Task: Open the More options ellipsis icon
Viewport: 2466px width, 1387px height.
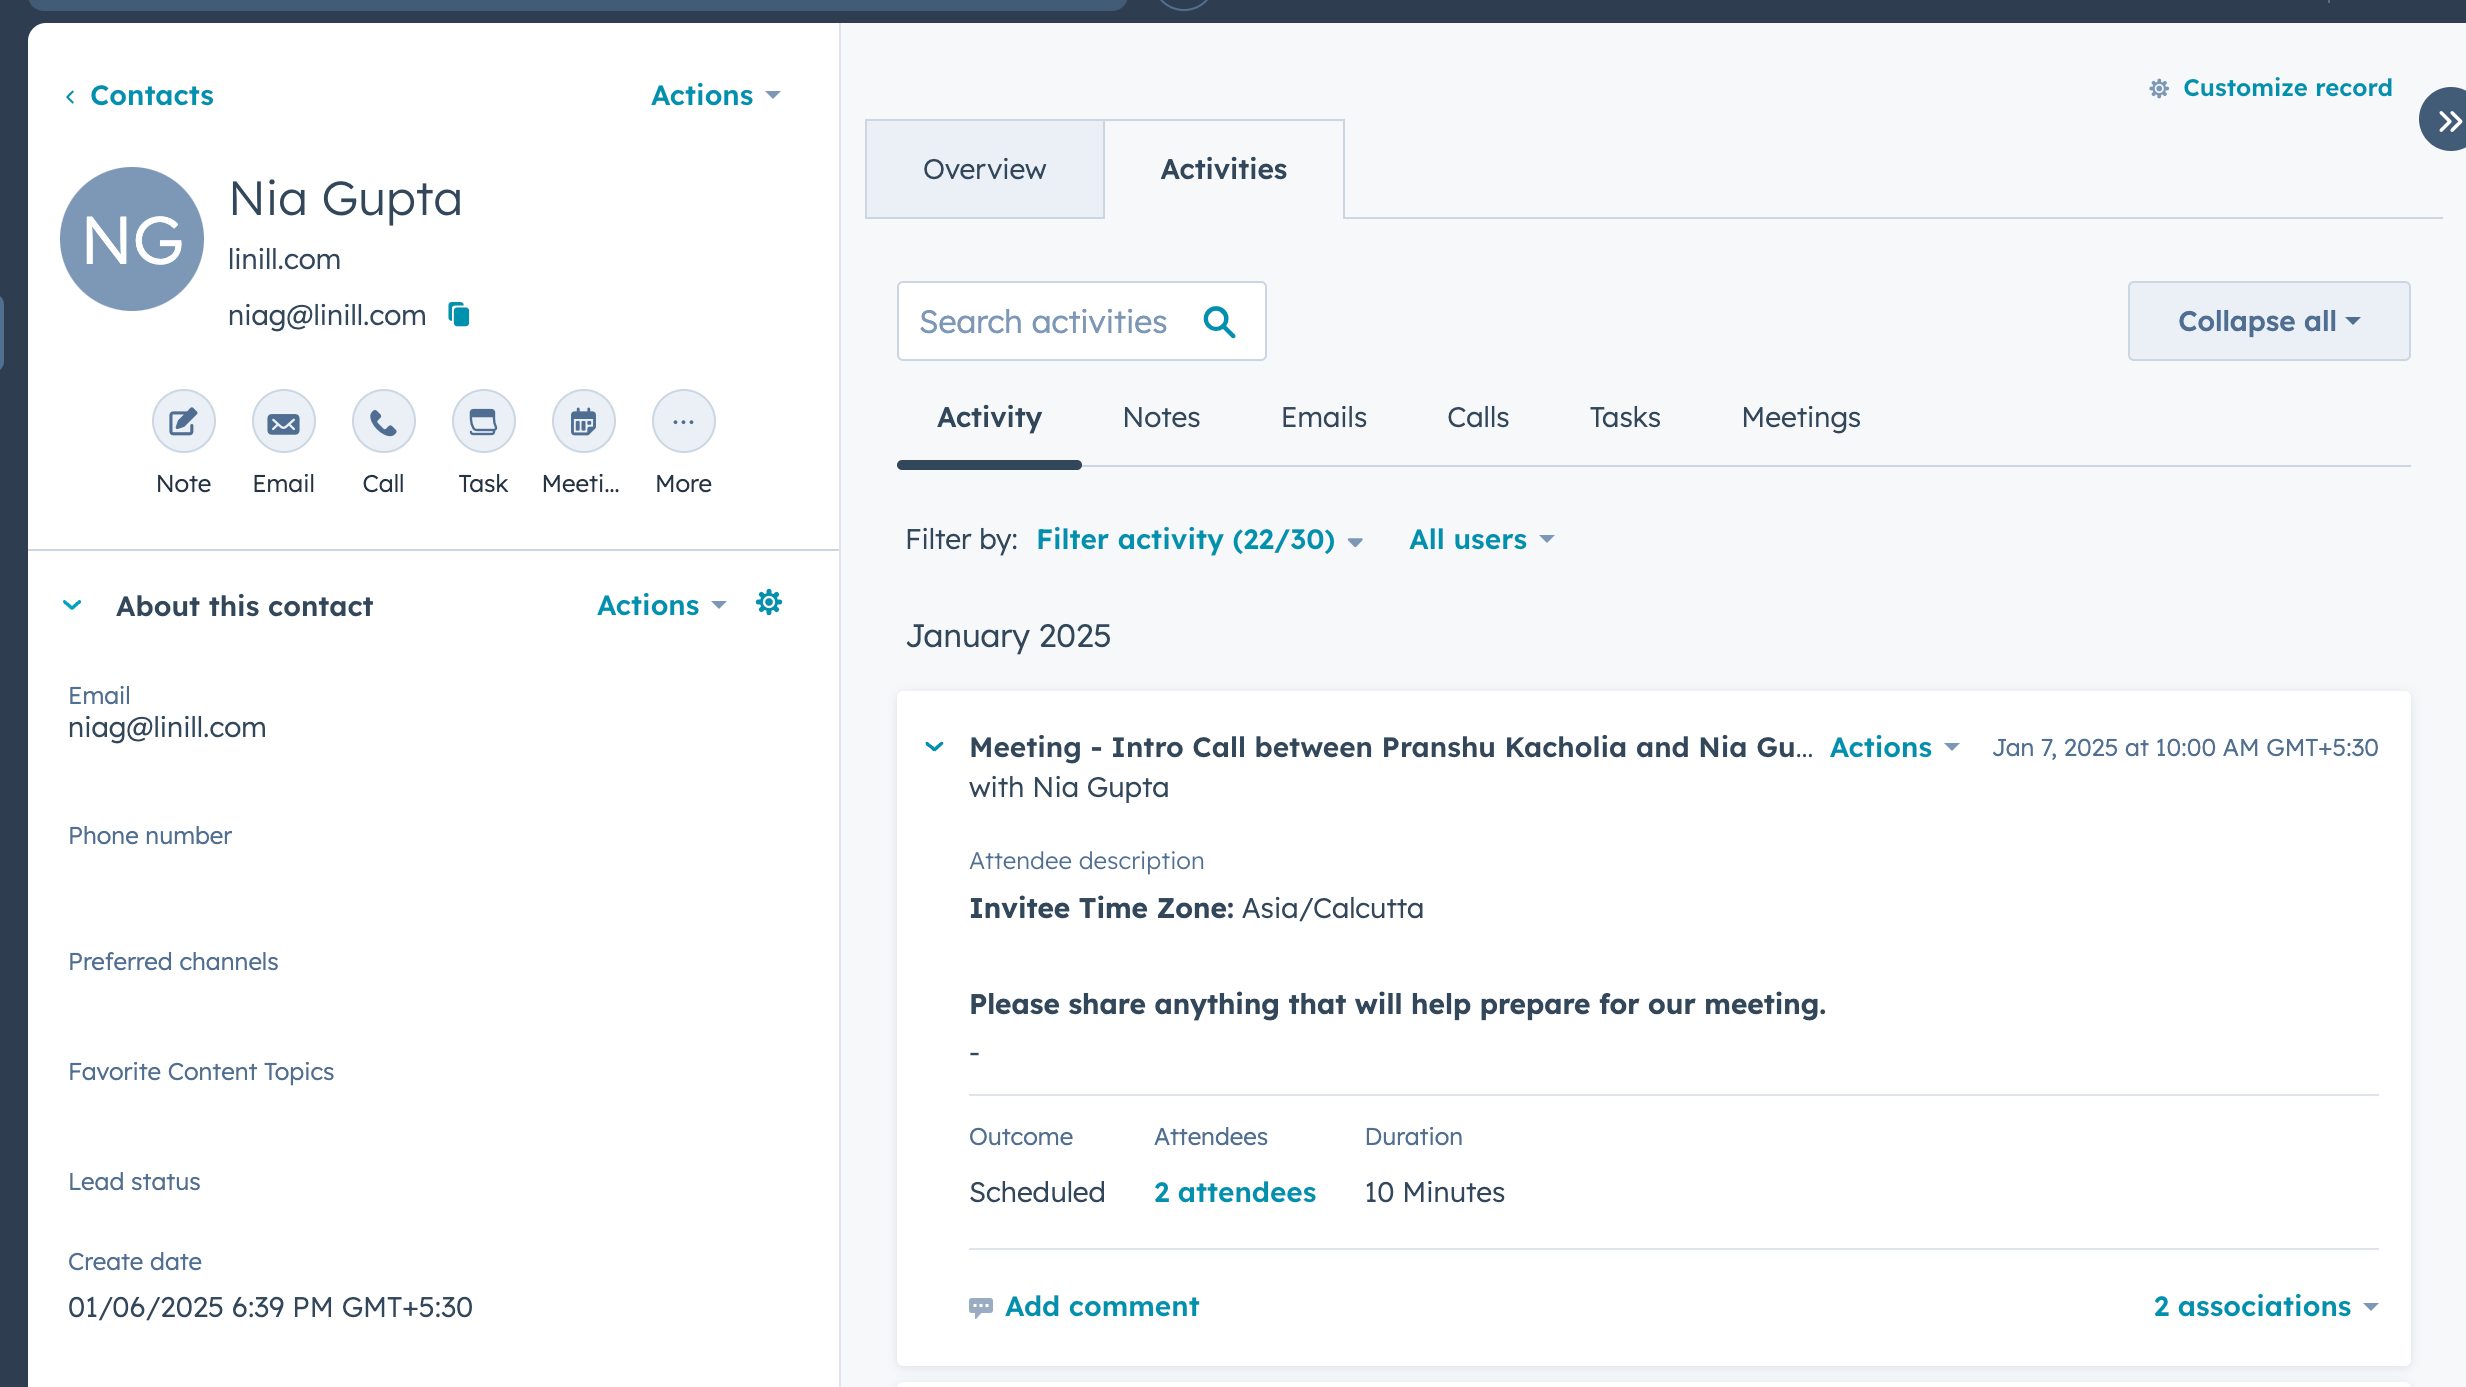Action: (683, 421)
